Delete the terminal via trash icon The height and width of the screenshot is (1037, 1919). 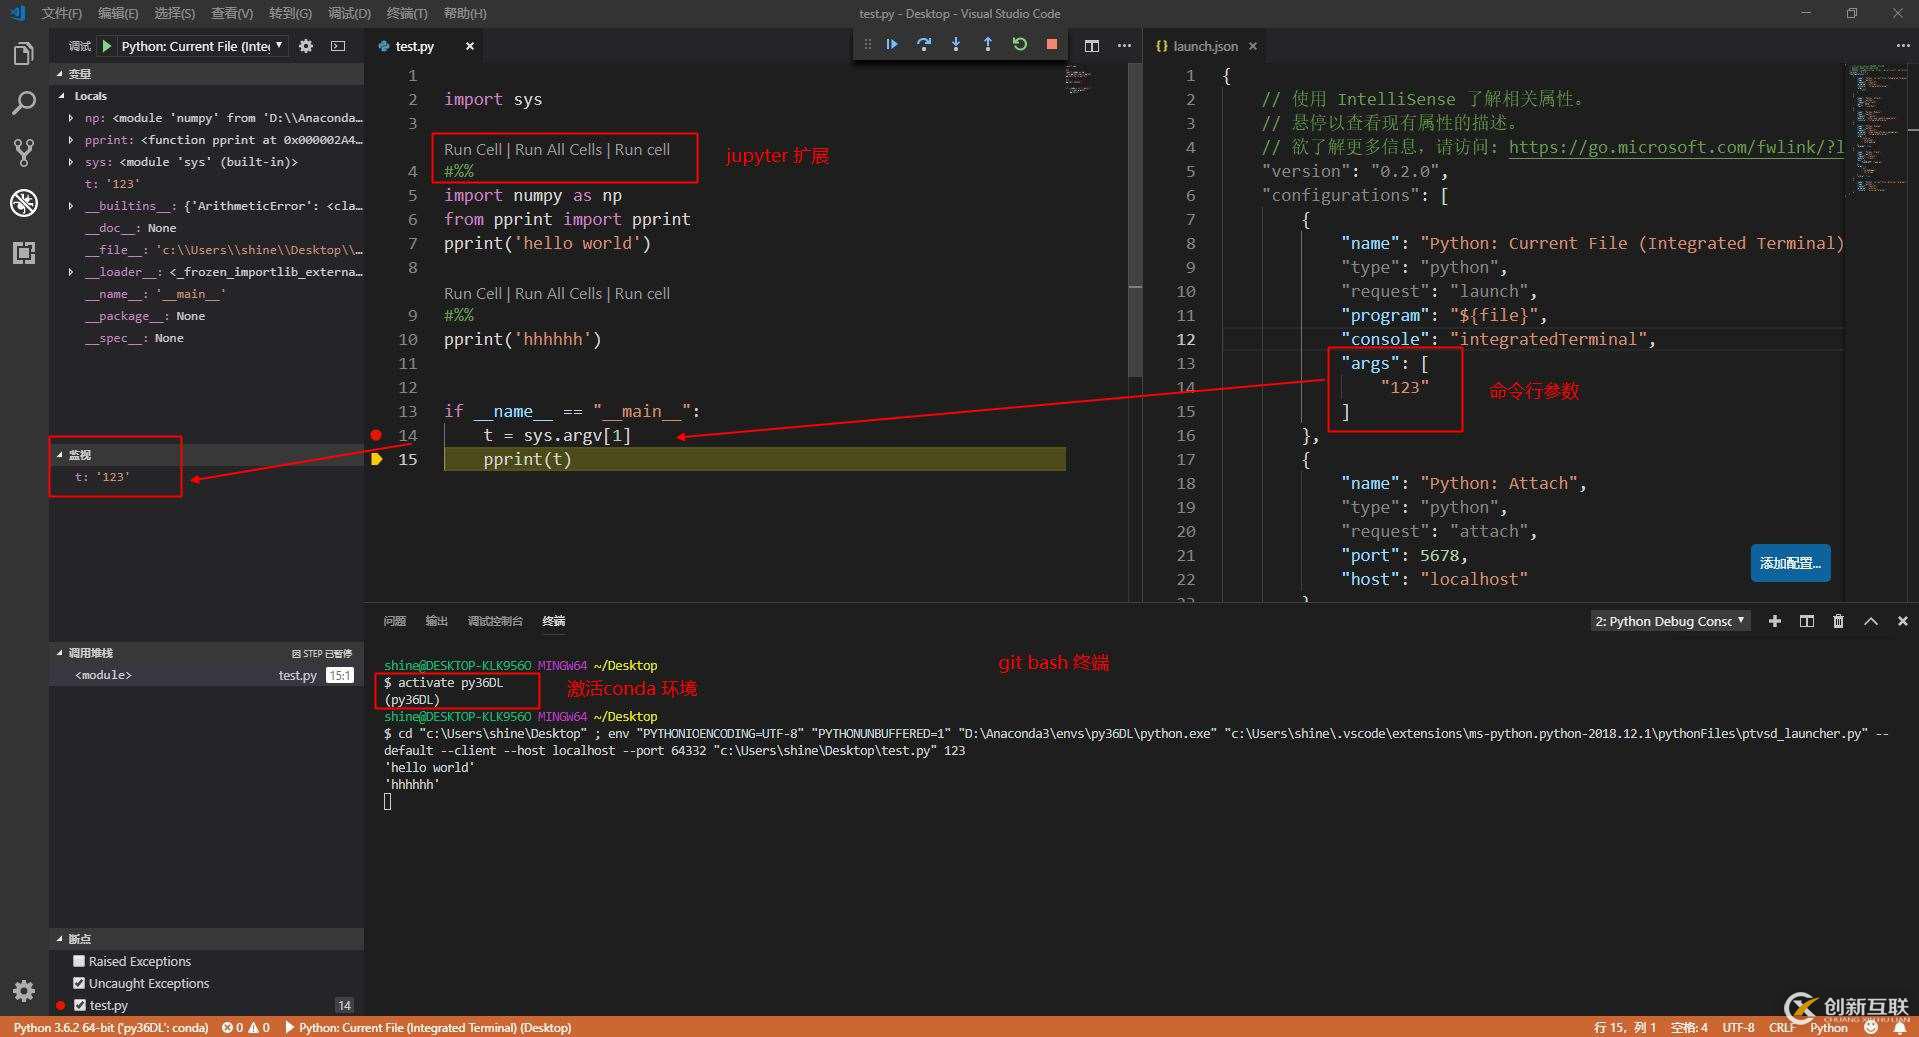point(1838,621)
